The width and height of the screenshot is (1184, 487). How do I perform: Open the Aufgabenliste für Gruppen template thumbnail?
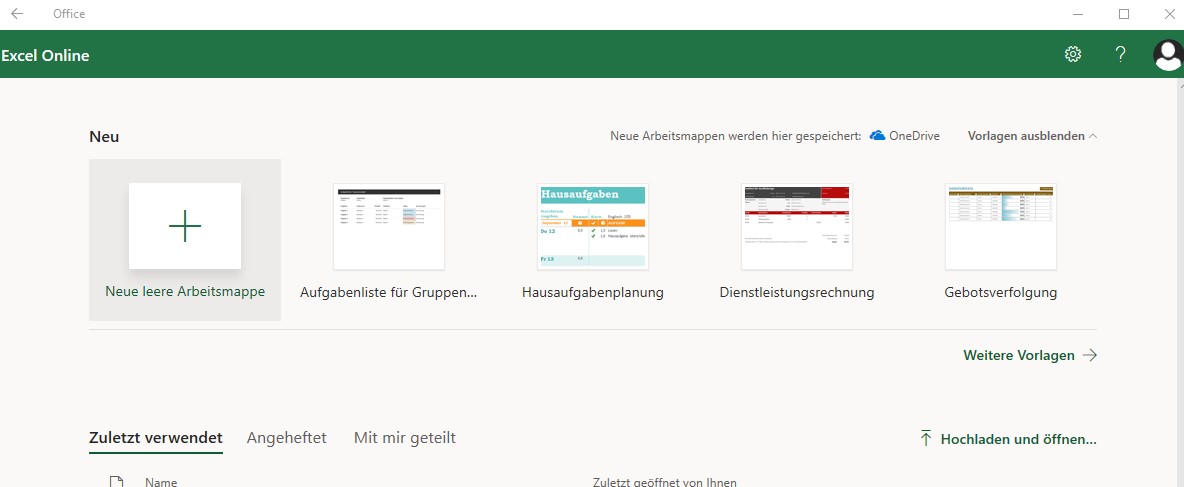(389, 227)
